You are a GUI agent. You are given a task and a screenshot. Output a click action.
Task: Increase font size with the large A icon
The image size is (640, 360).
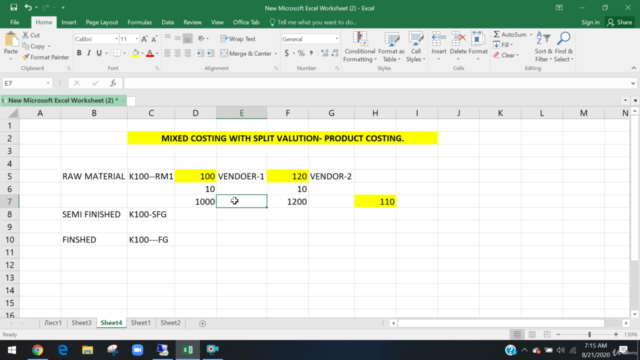click(144, 39)
